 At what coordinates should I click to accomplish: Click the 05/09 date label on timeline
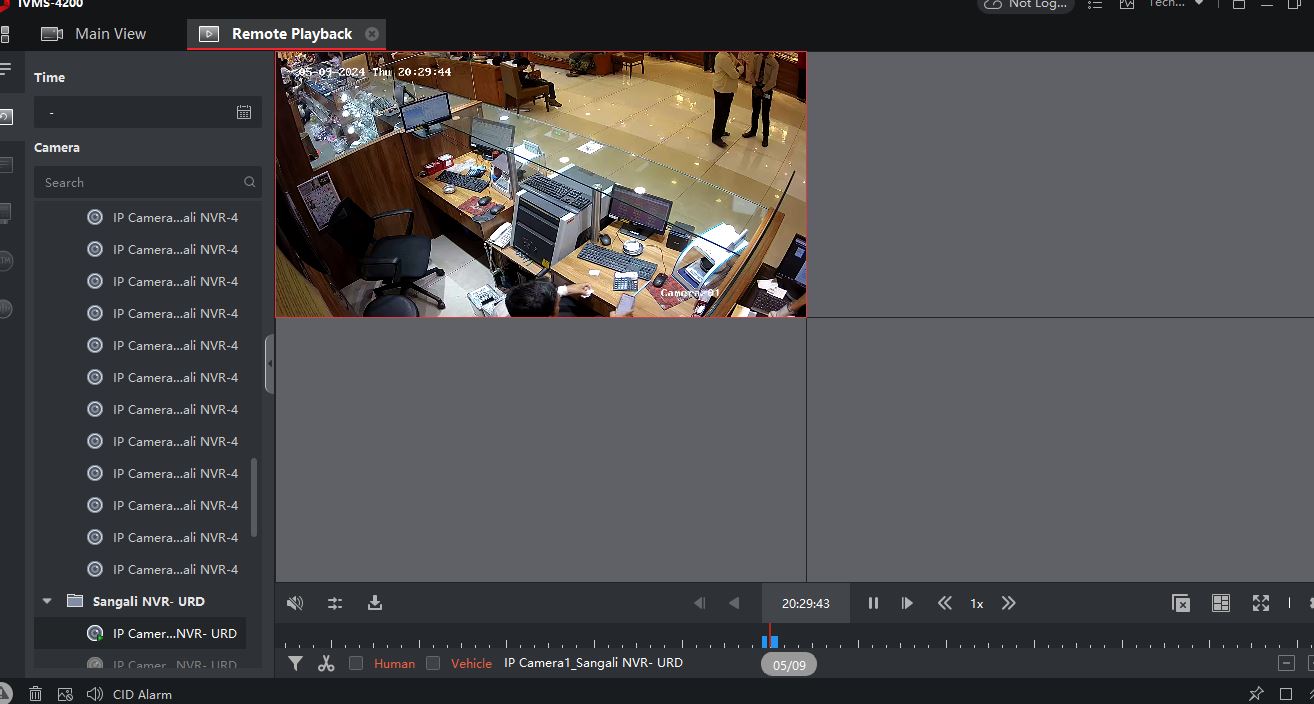(789, 665)
